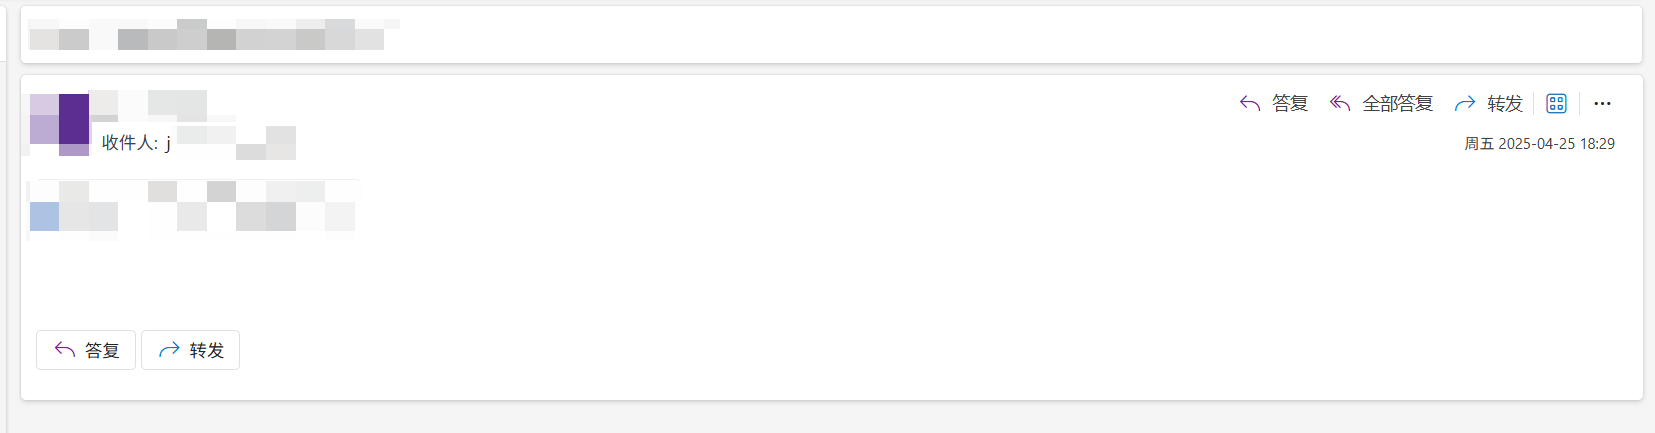Open the apps grid icon beside 转发
The image size is (1655, 433).
(x=1556, y=103)
